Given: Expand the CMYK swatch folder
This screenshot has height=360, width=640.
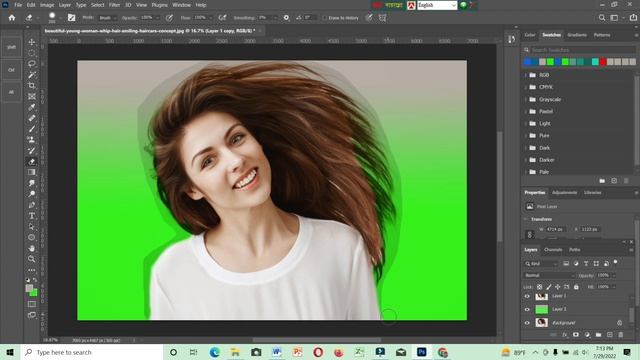Looking at the screenshot, I should [x=525, y=87].
